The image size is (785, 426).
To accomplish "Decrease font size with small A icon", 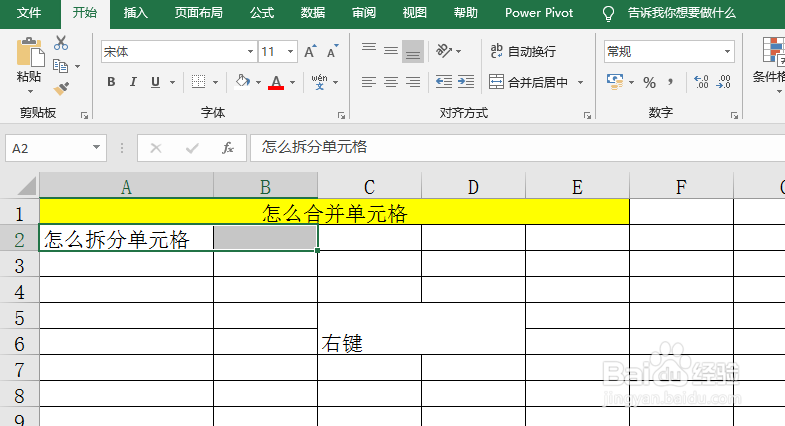I will [x=332, y=52].
